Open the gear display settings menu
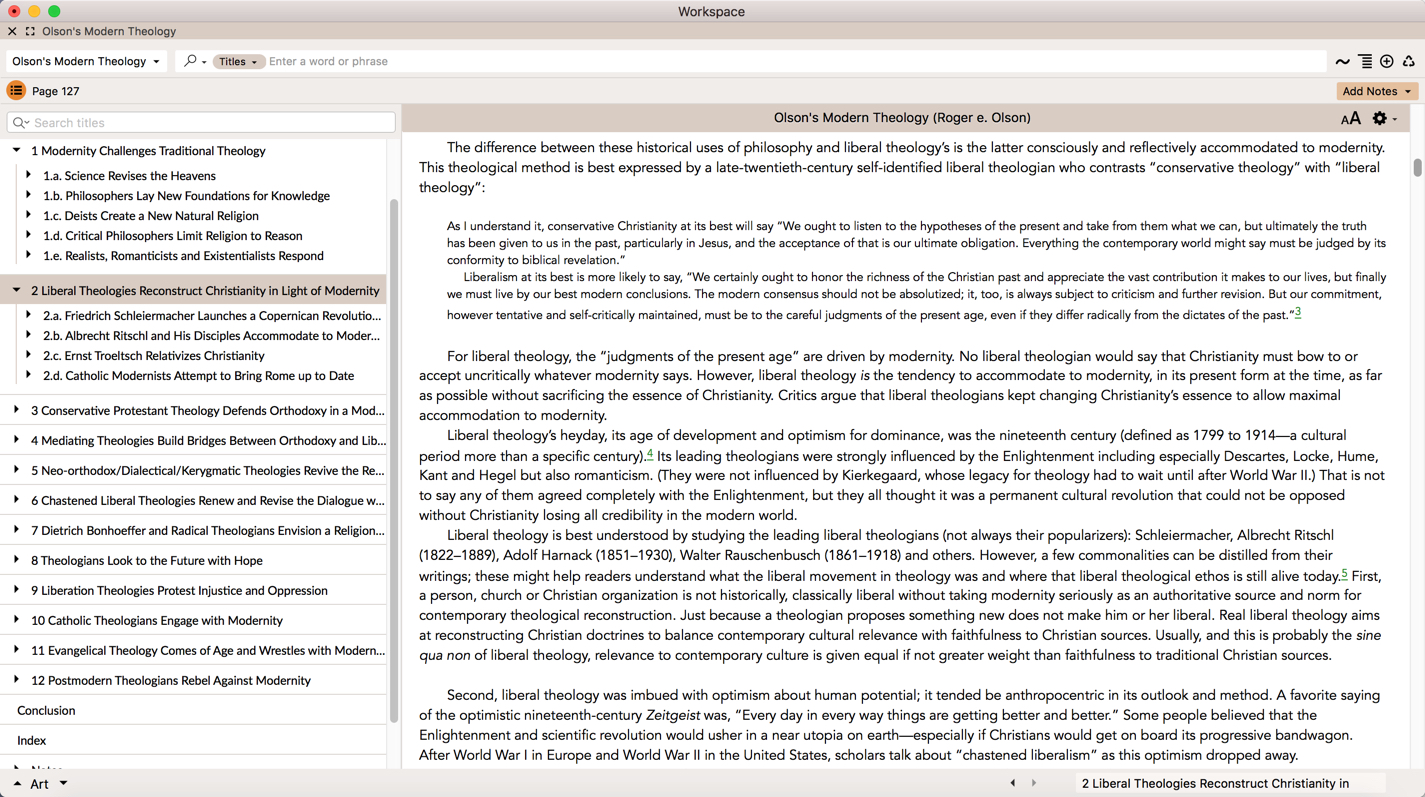1425x797 pixels. [1384, 118]
